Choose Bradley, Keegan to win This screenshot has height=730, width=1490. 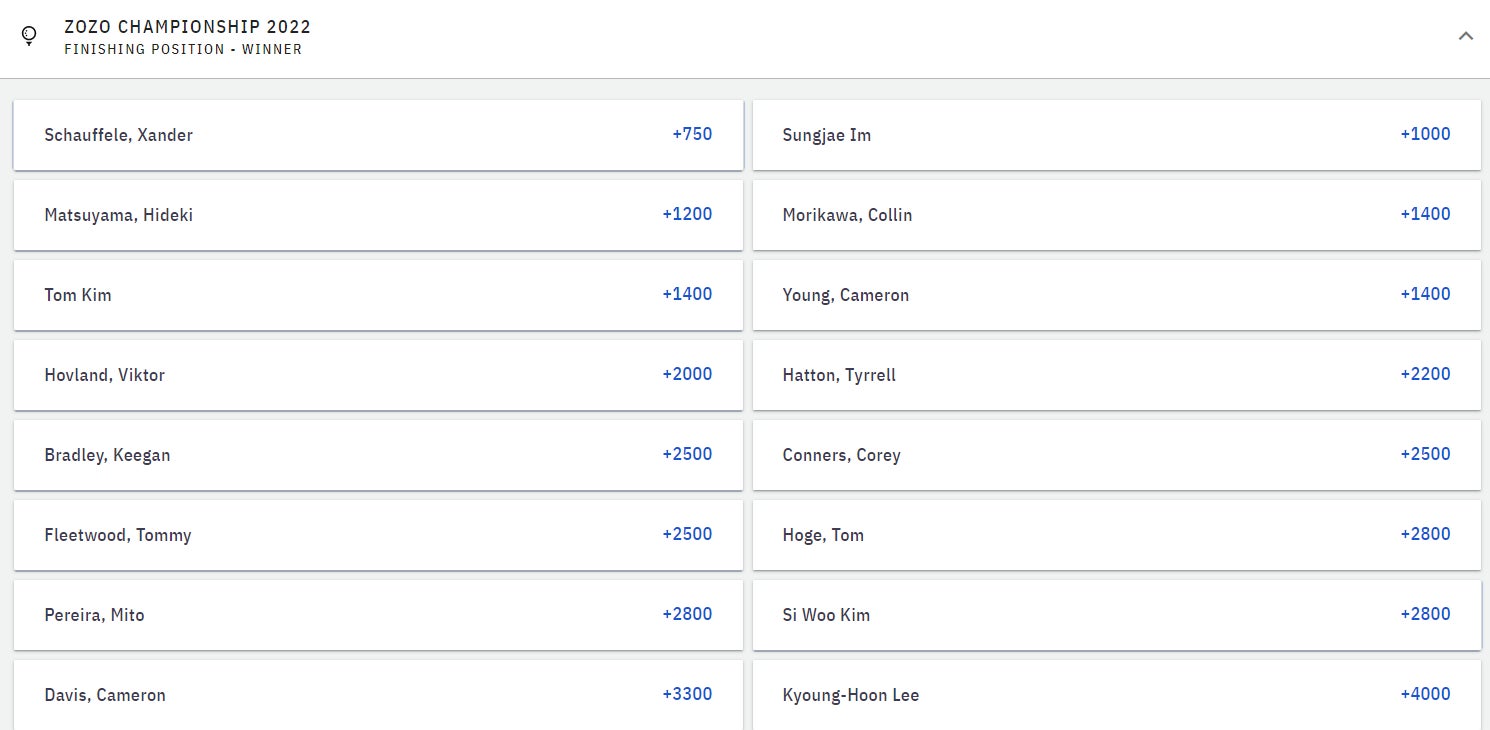click(378, 455)
